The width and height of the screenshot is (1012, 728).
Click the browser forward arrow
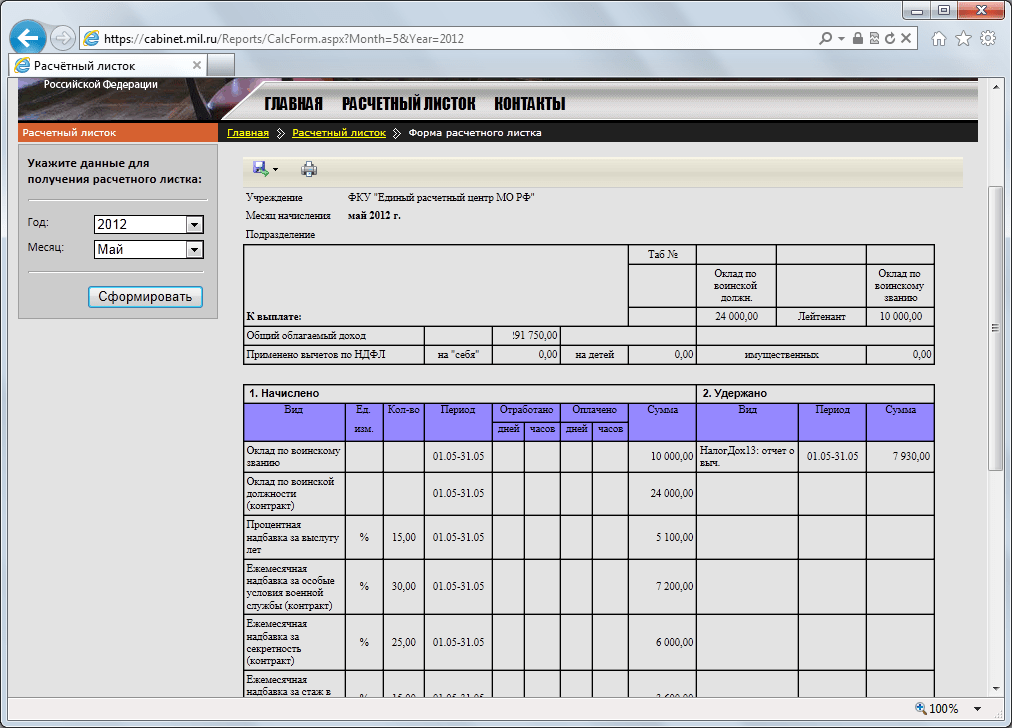click(63, 38)
